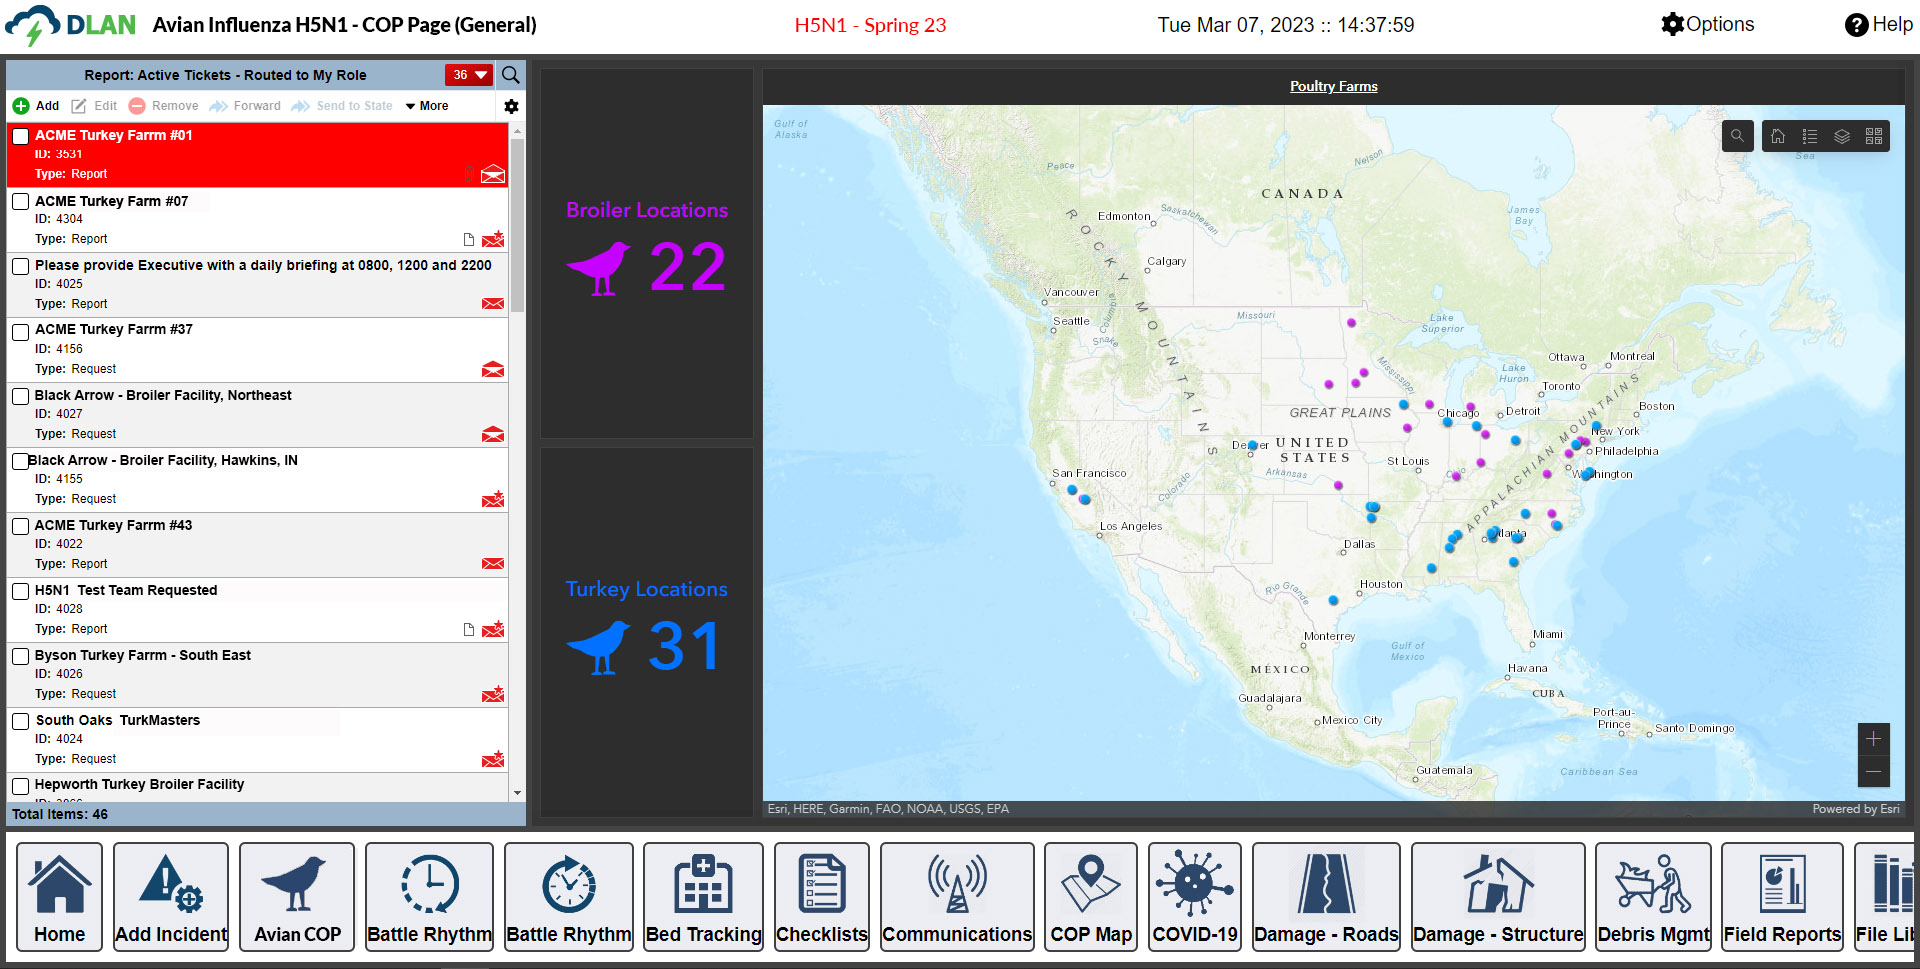Expand the red 36 ticket count dropdown
The width and height of the screenshot is (1920, 969).
[x=469, y=75]
